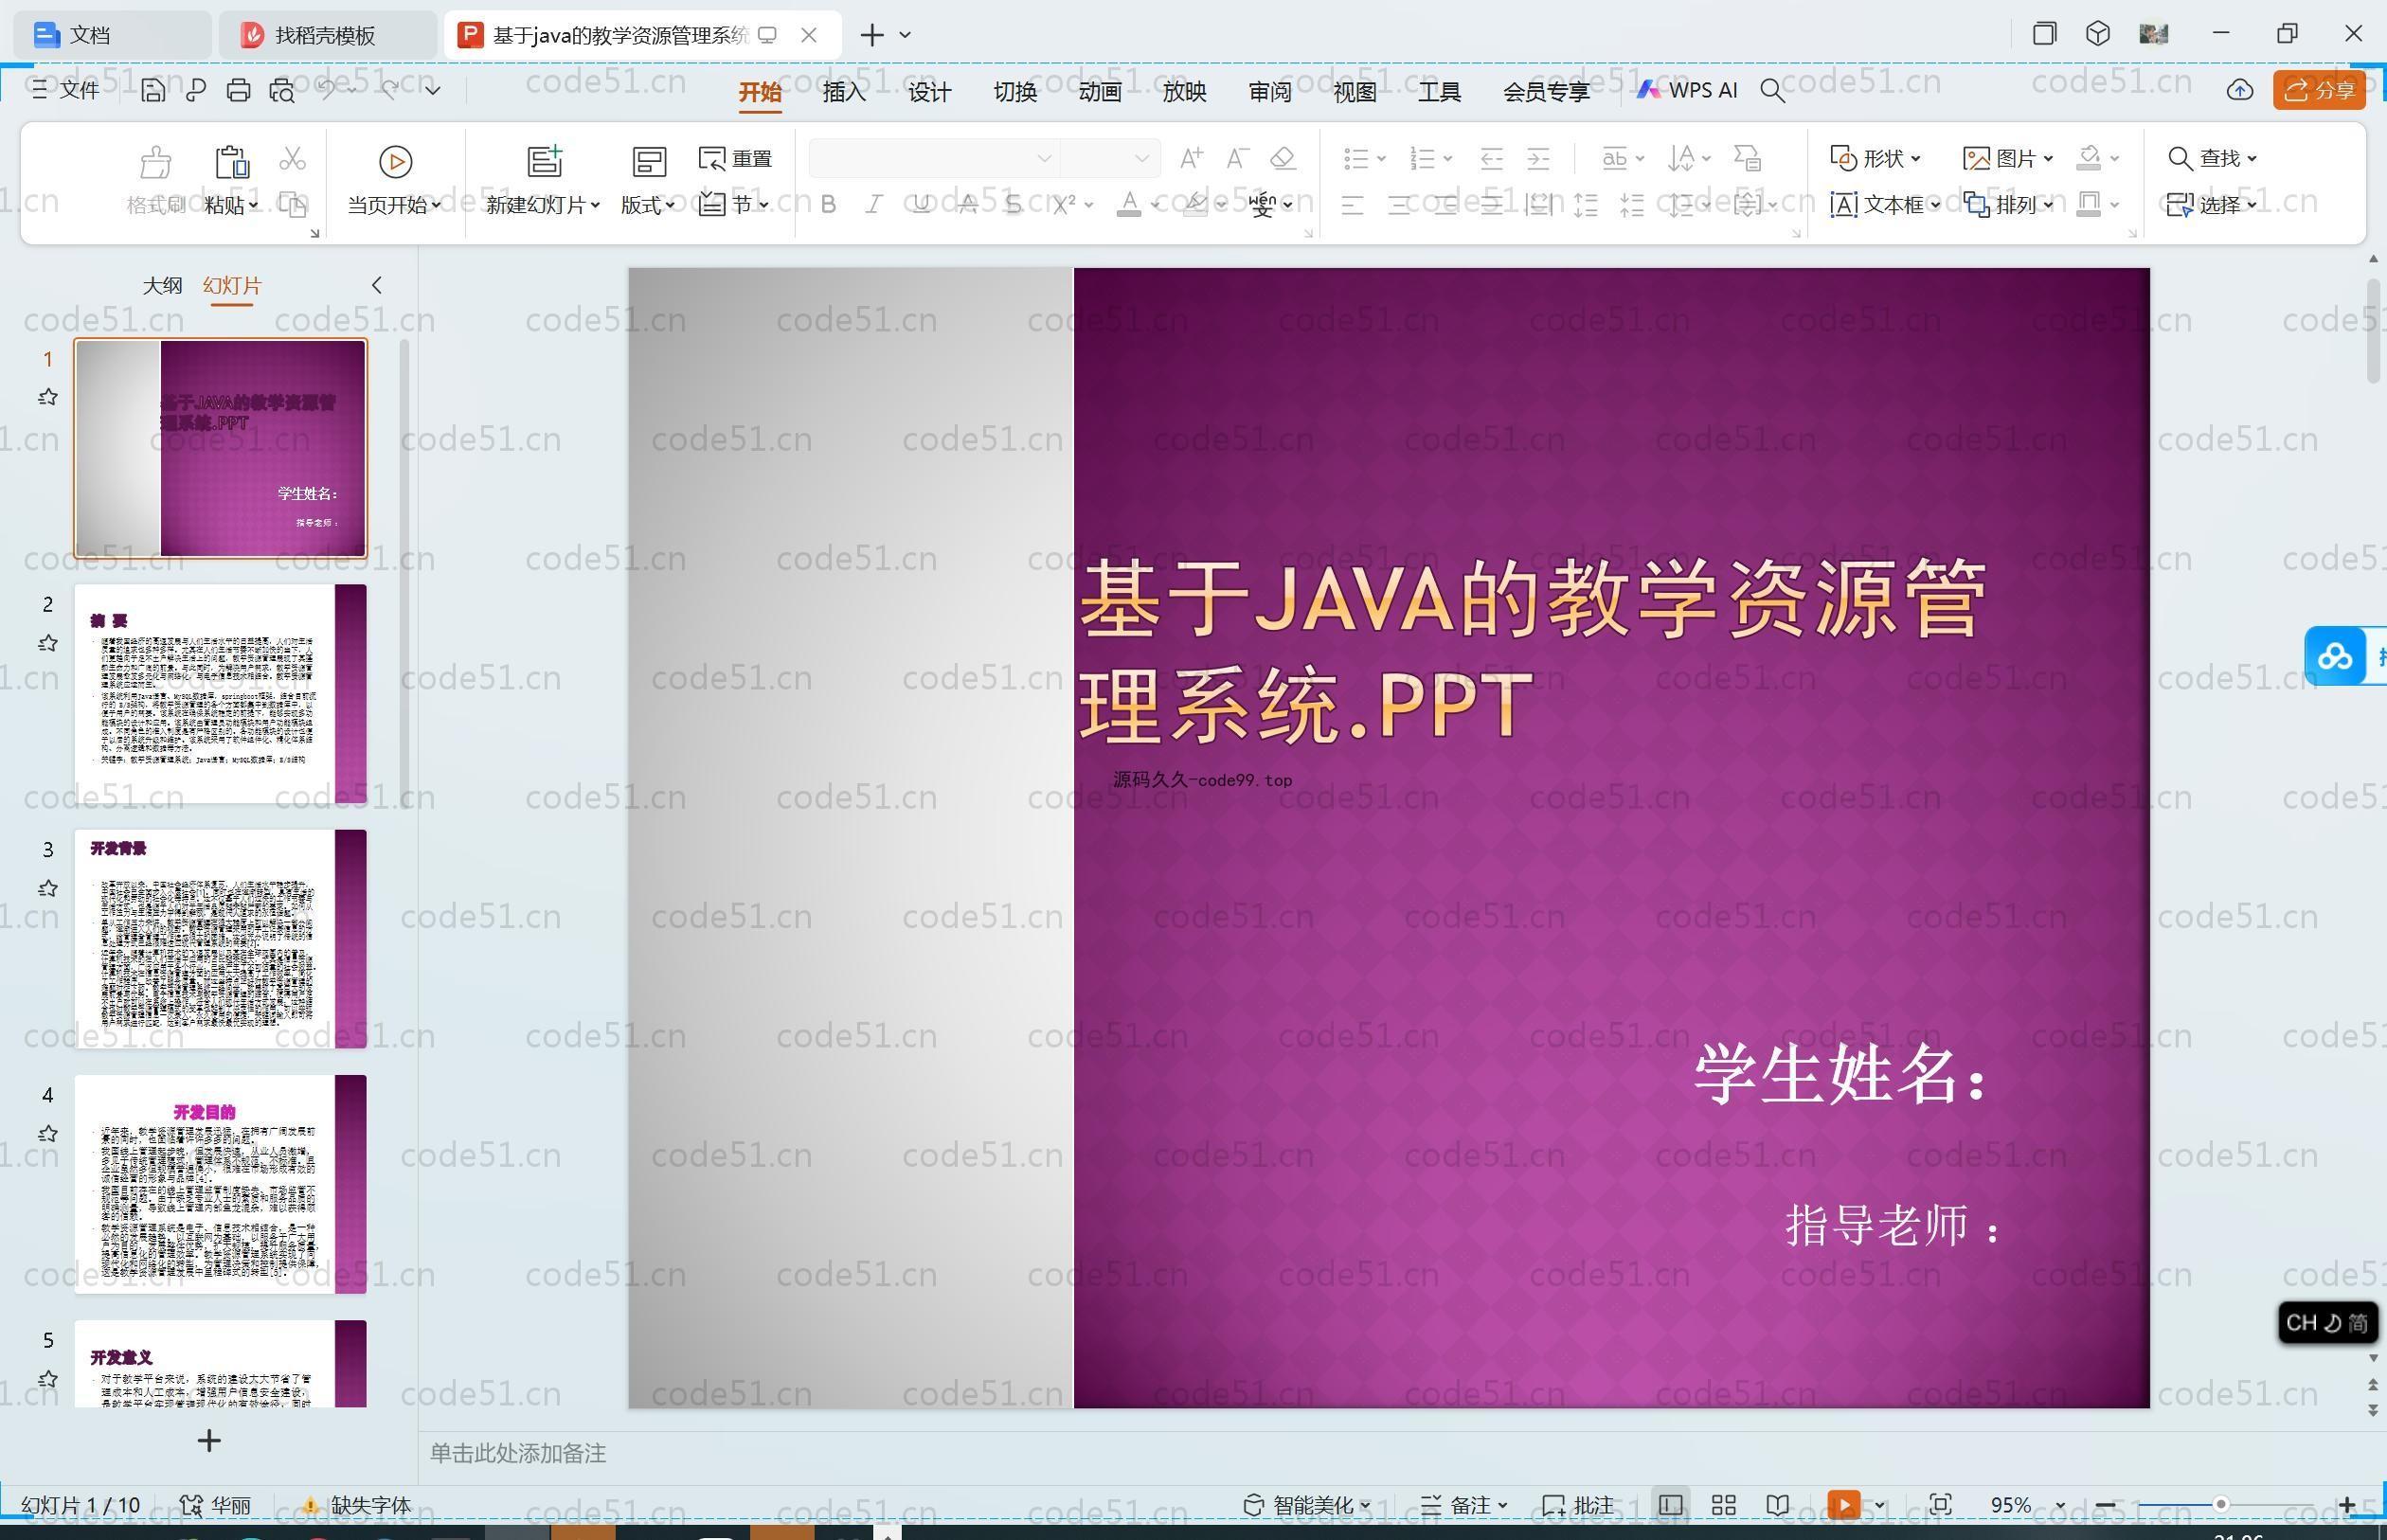Open the WPS AI tab

(x=1687, y=90)
